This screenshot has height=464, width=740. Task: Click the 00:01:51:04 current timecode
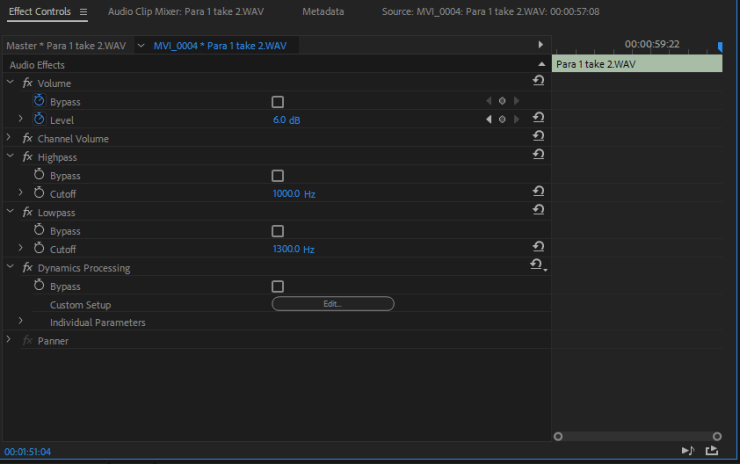pos(27,452)
